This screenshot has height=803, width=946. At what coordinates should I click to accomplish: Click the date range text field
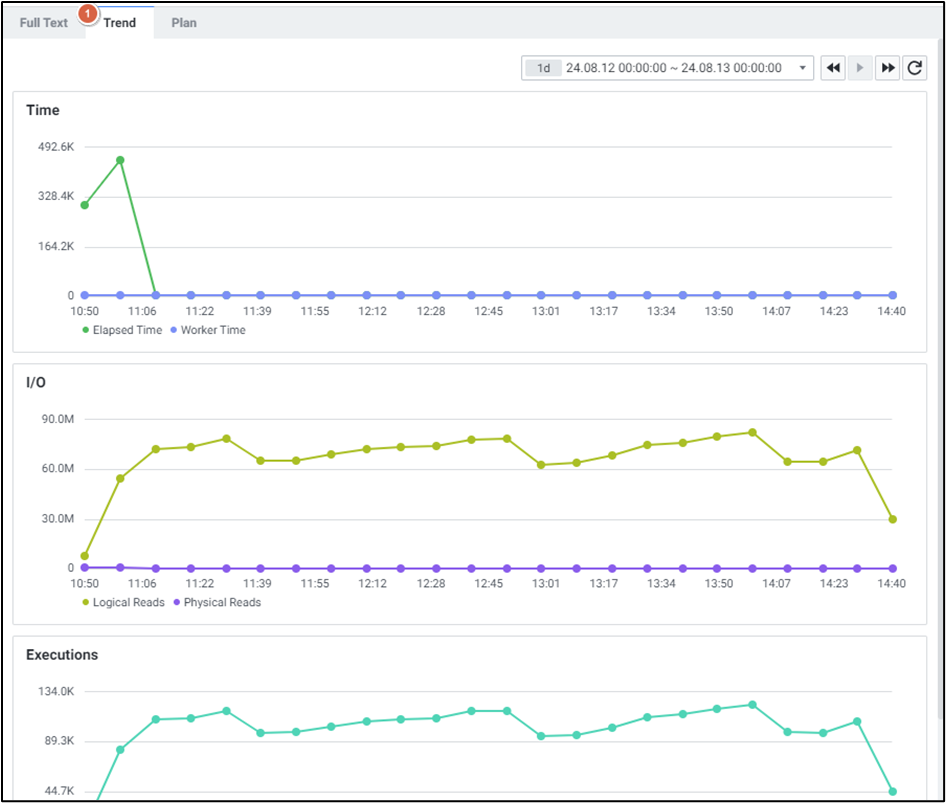pyautogui.click(x=673, y=68)
